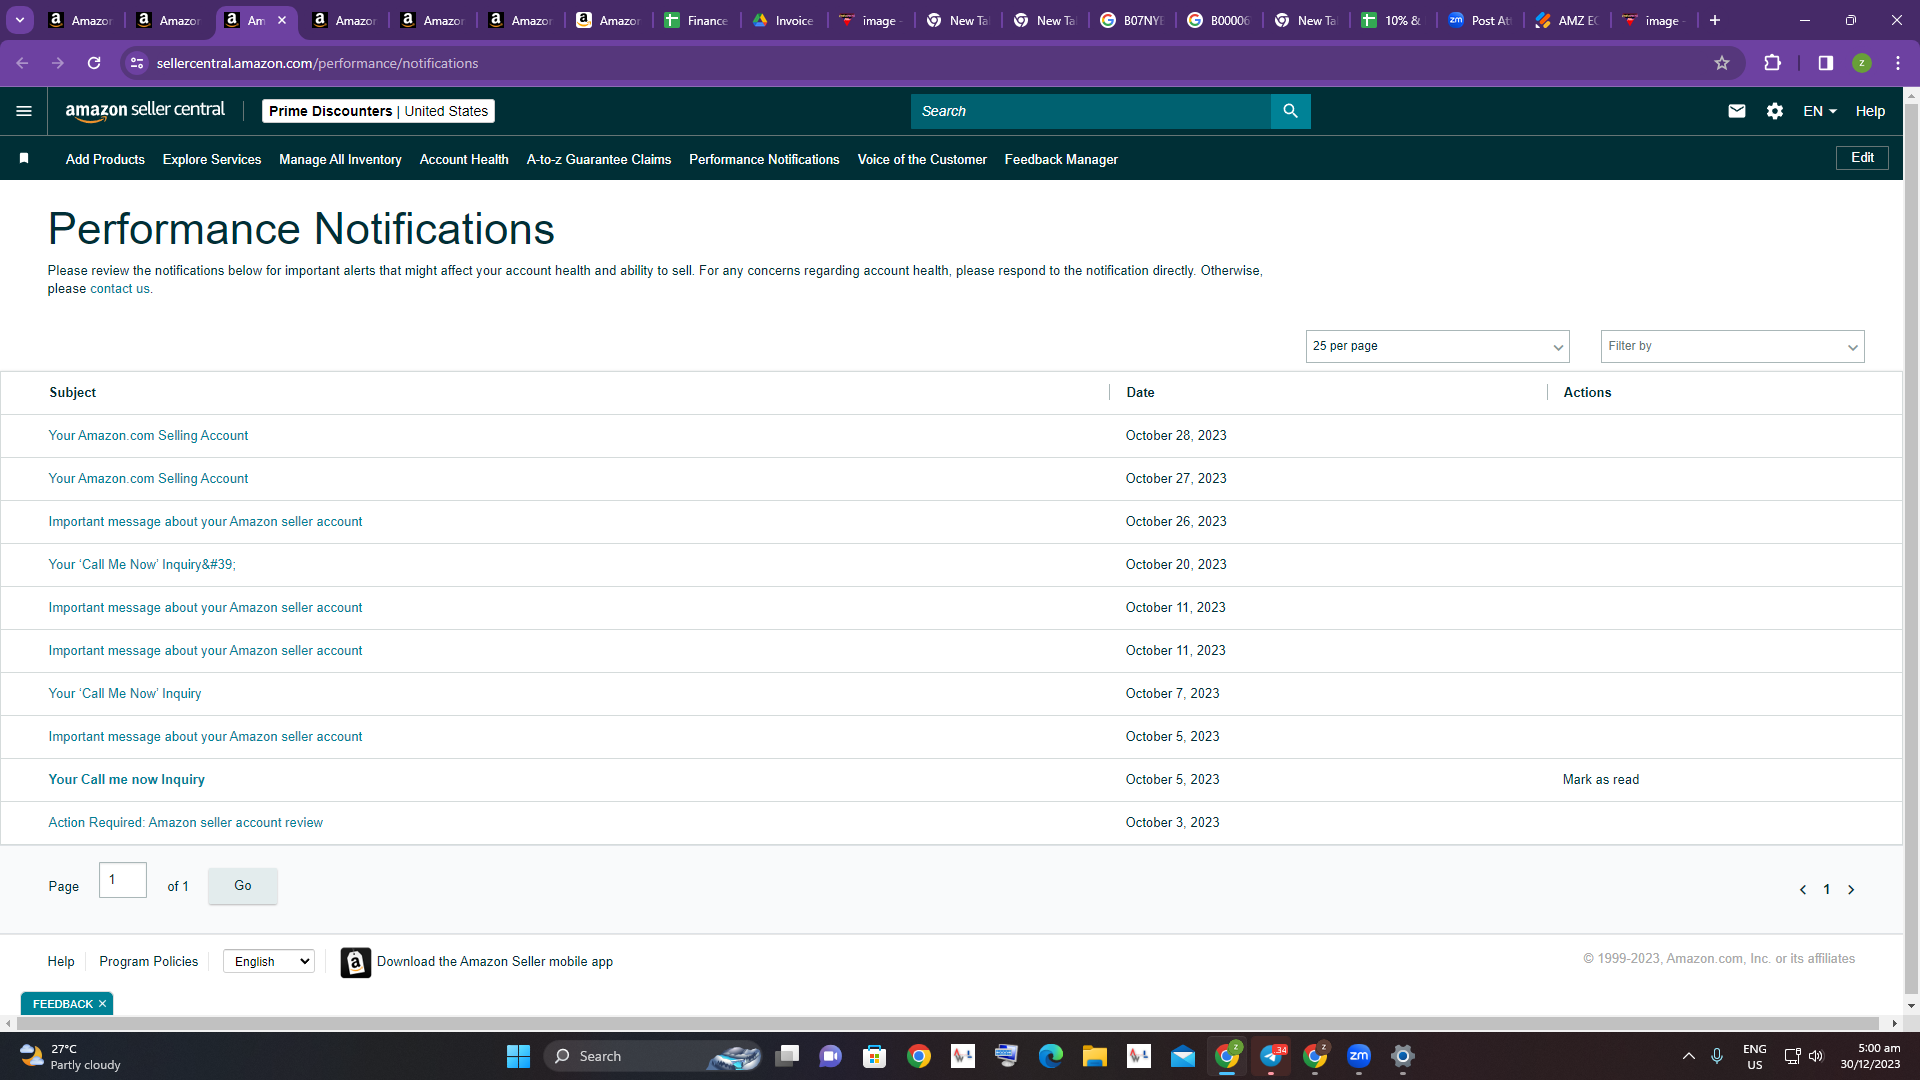The height and width of the screenshot is (1080, 1920).
Task: Click the FEEDBACK tab button
Action: pos(63,1004)
